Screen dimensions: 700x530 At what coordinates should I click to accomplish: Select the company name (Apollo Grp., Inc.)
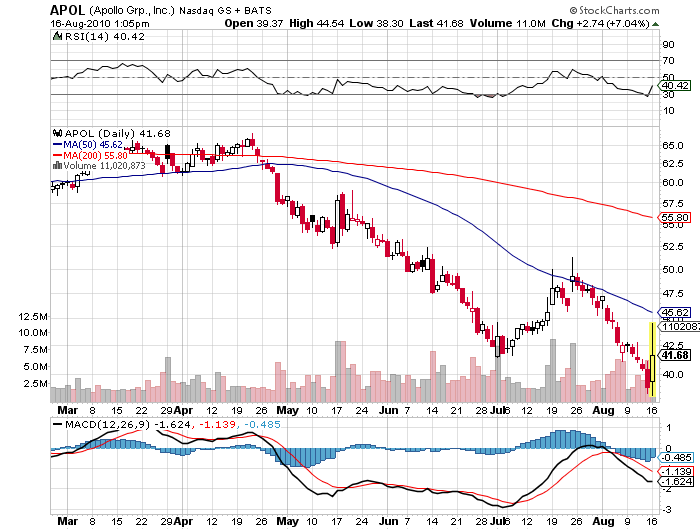point(132,10)
